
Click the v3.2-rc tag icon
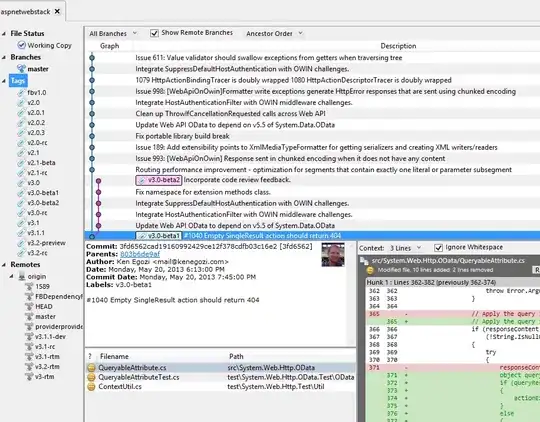21,253
